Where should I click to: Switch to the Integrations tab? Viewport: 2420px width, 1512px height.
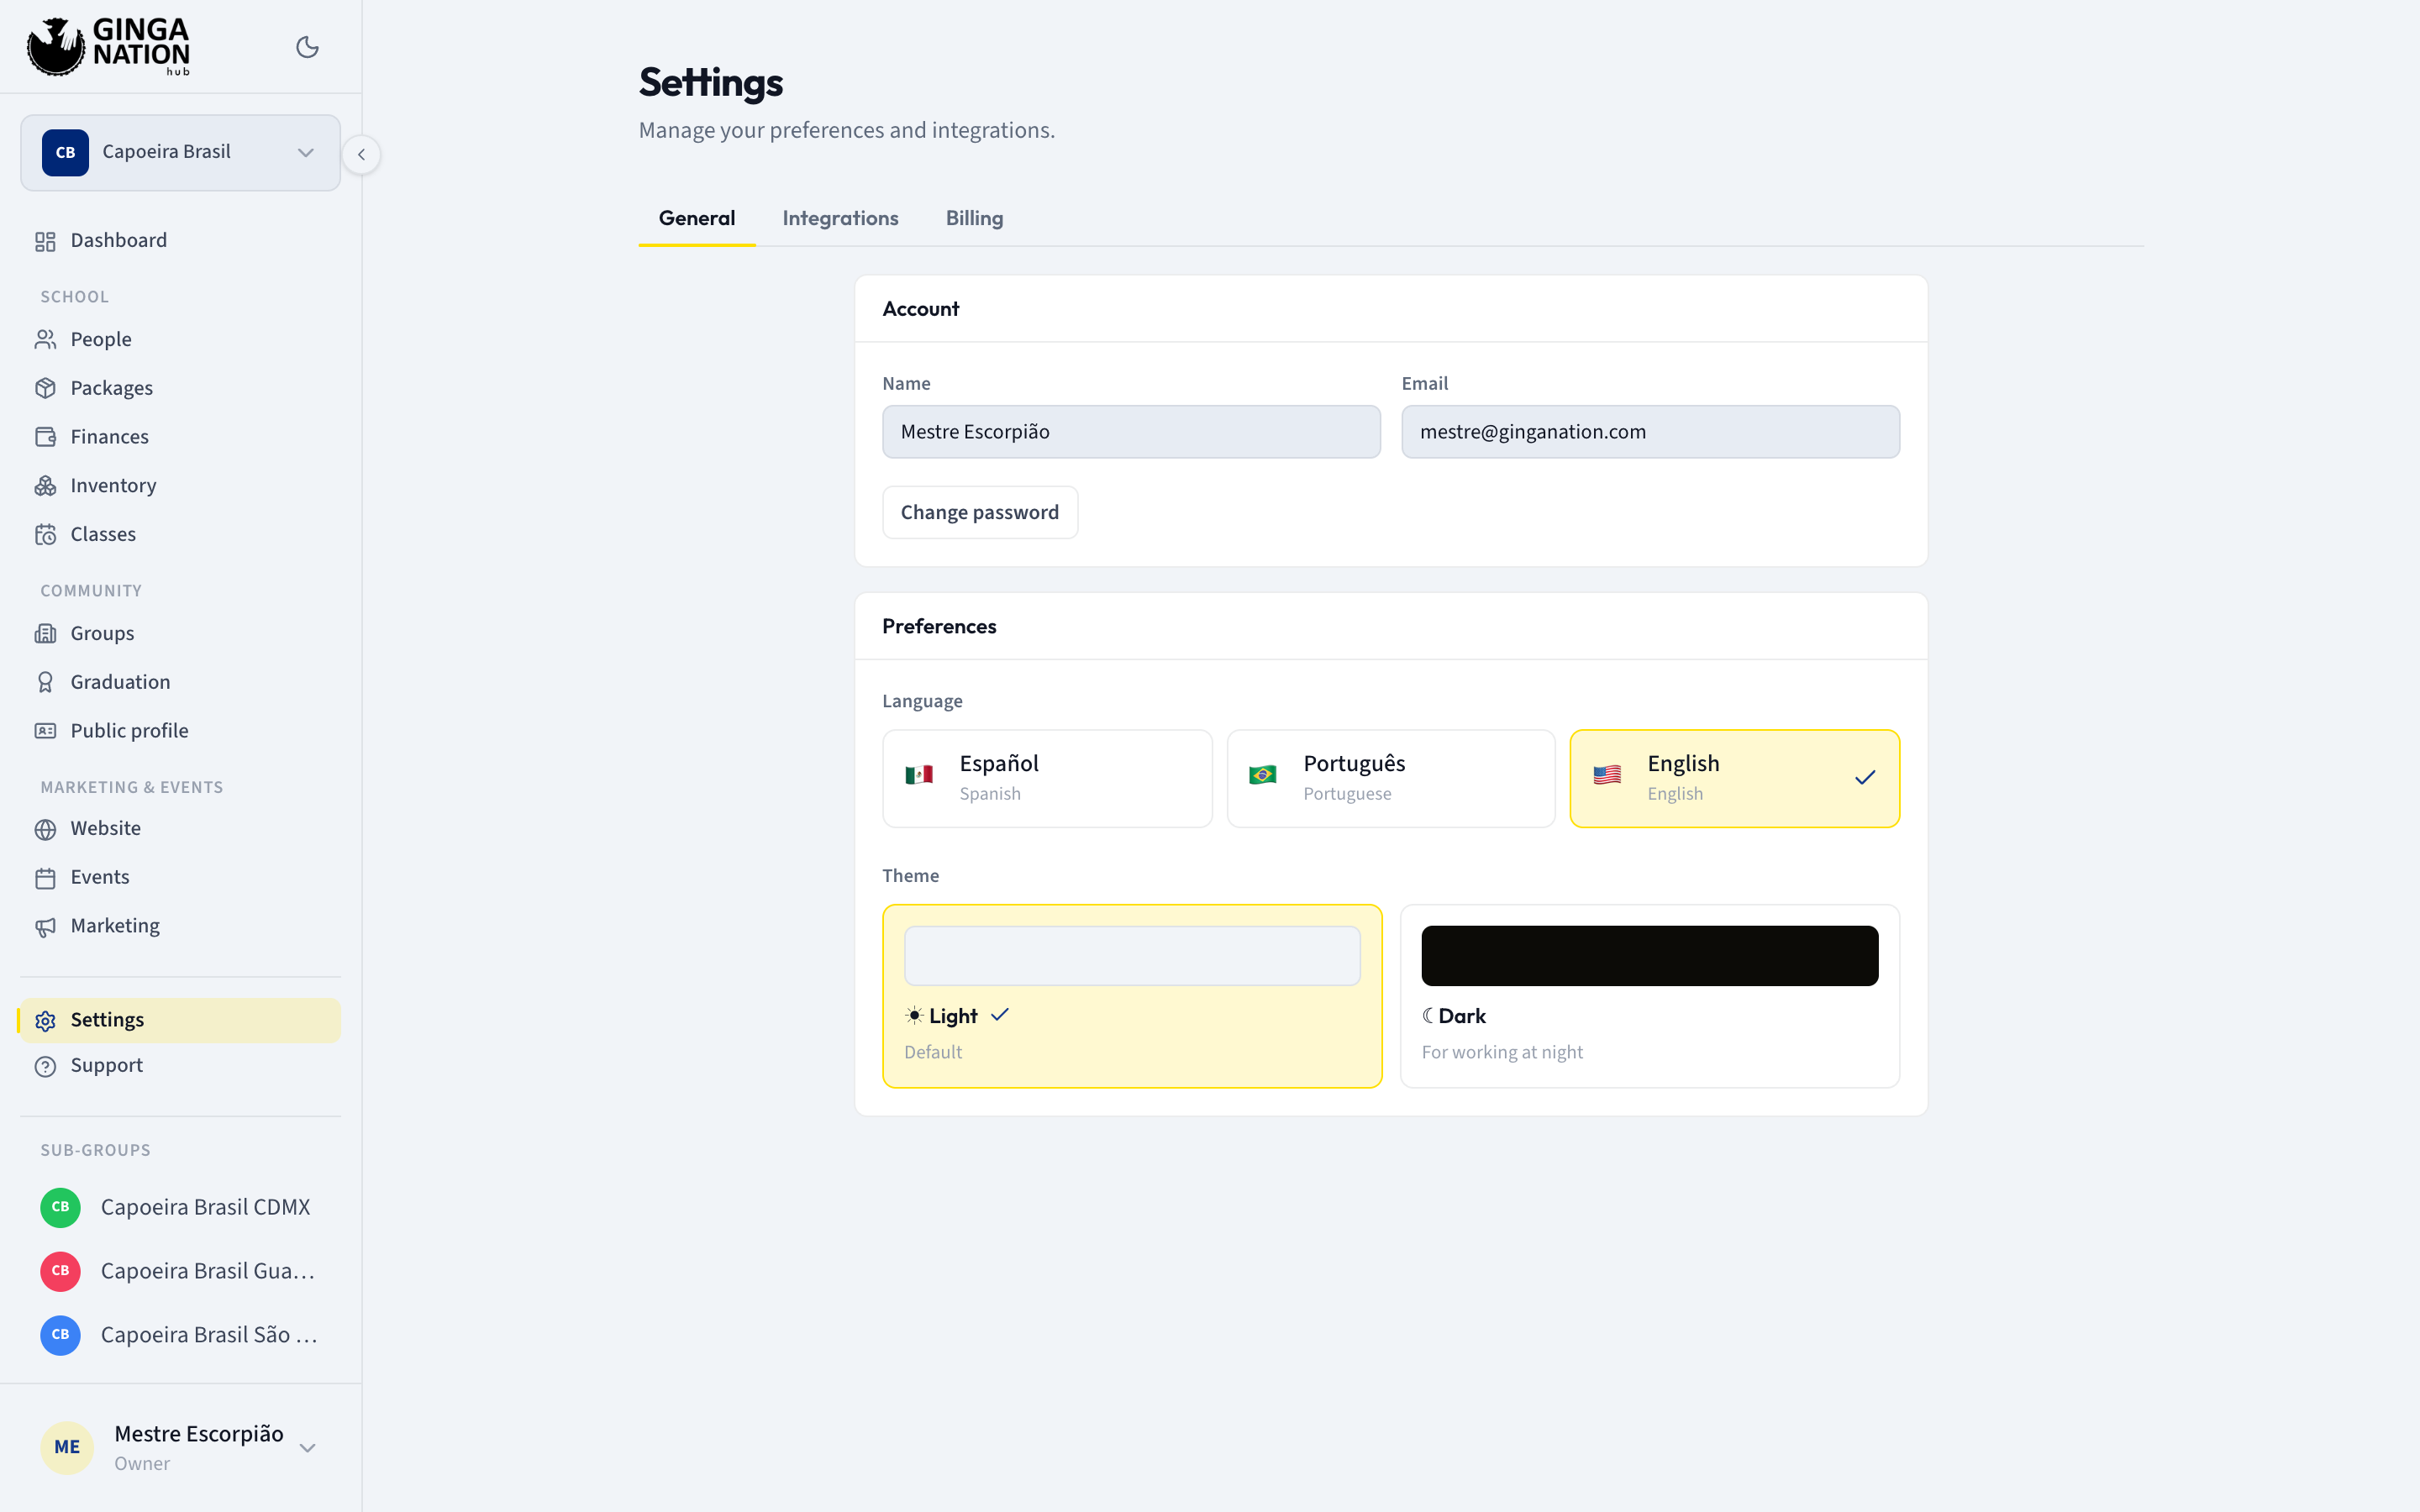[x=840, y=218]
